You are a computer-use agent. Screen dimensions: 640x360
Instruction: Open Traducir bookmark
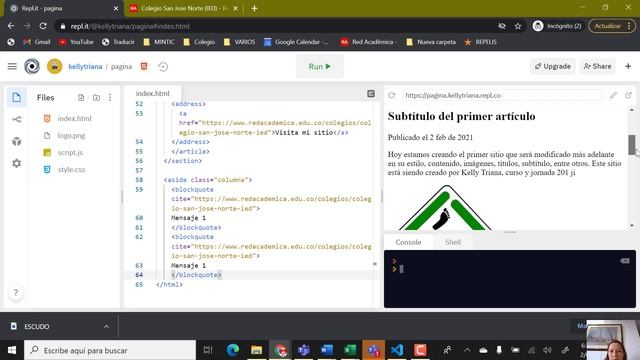[118, 42]
